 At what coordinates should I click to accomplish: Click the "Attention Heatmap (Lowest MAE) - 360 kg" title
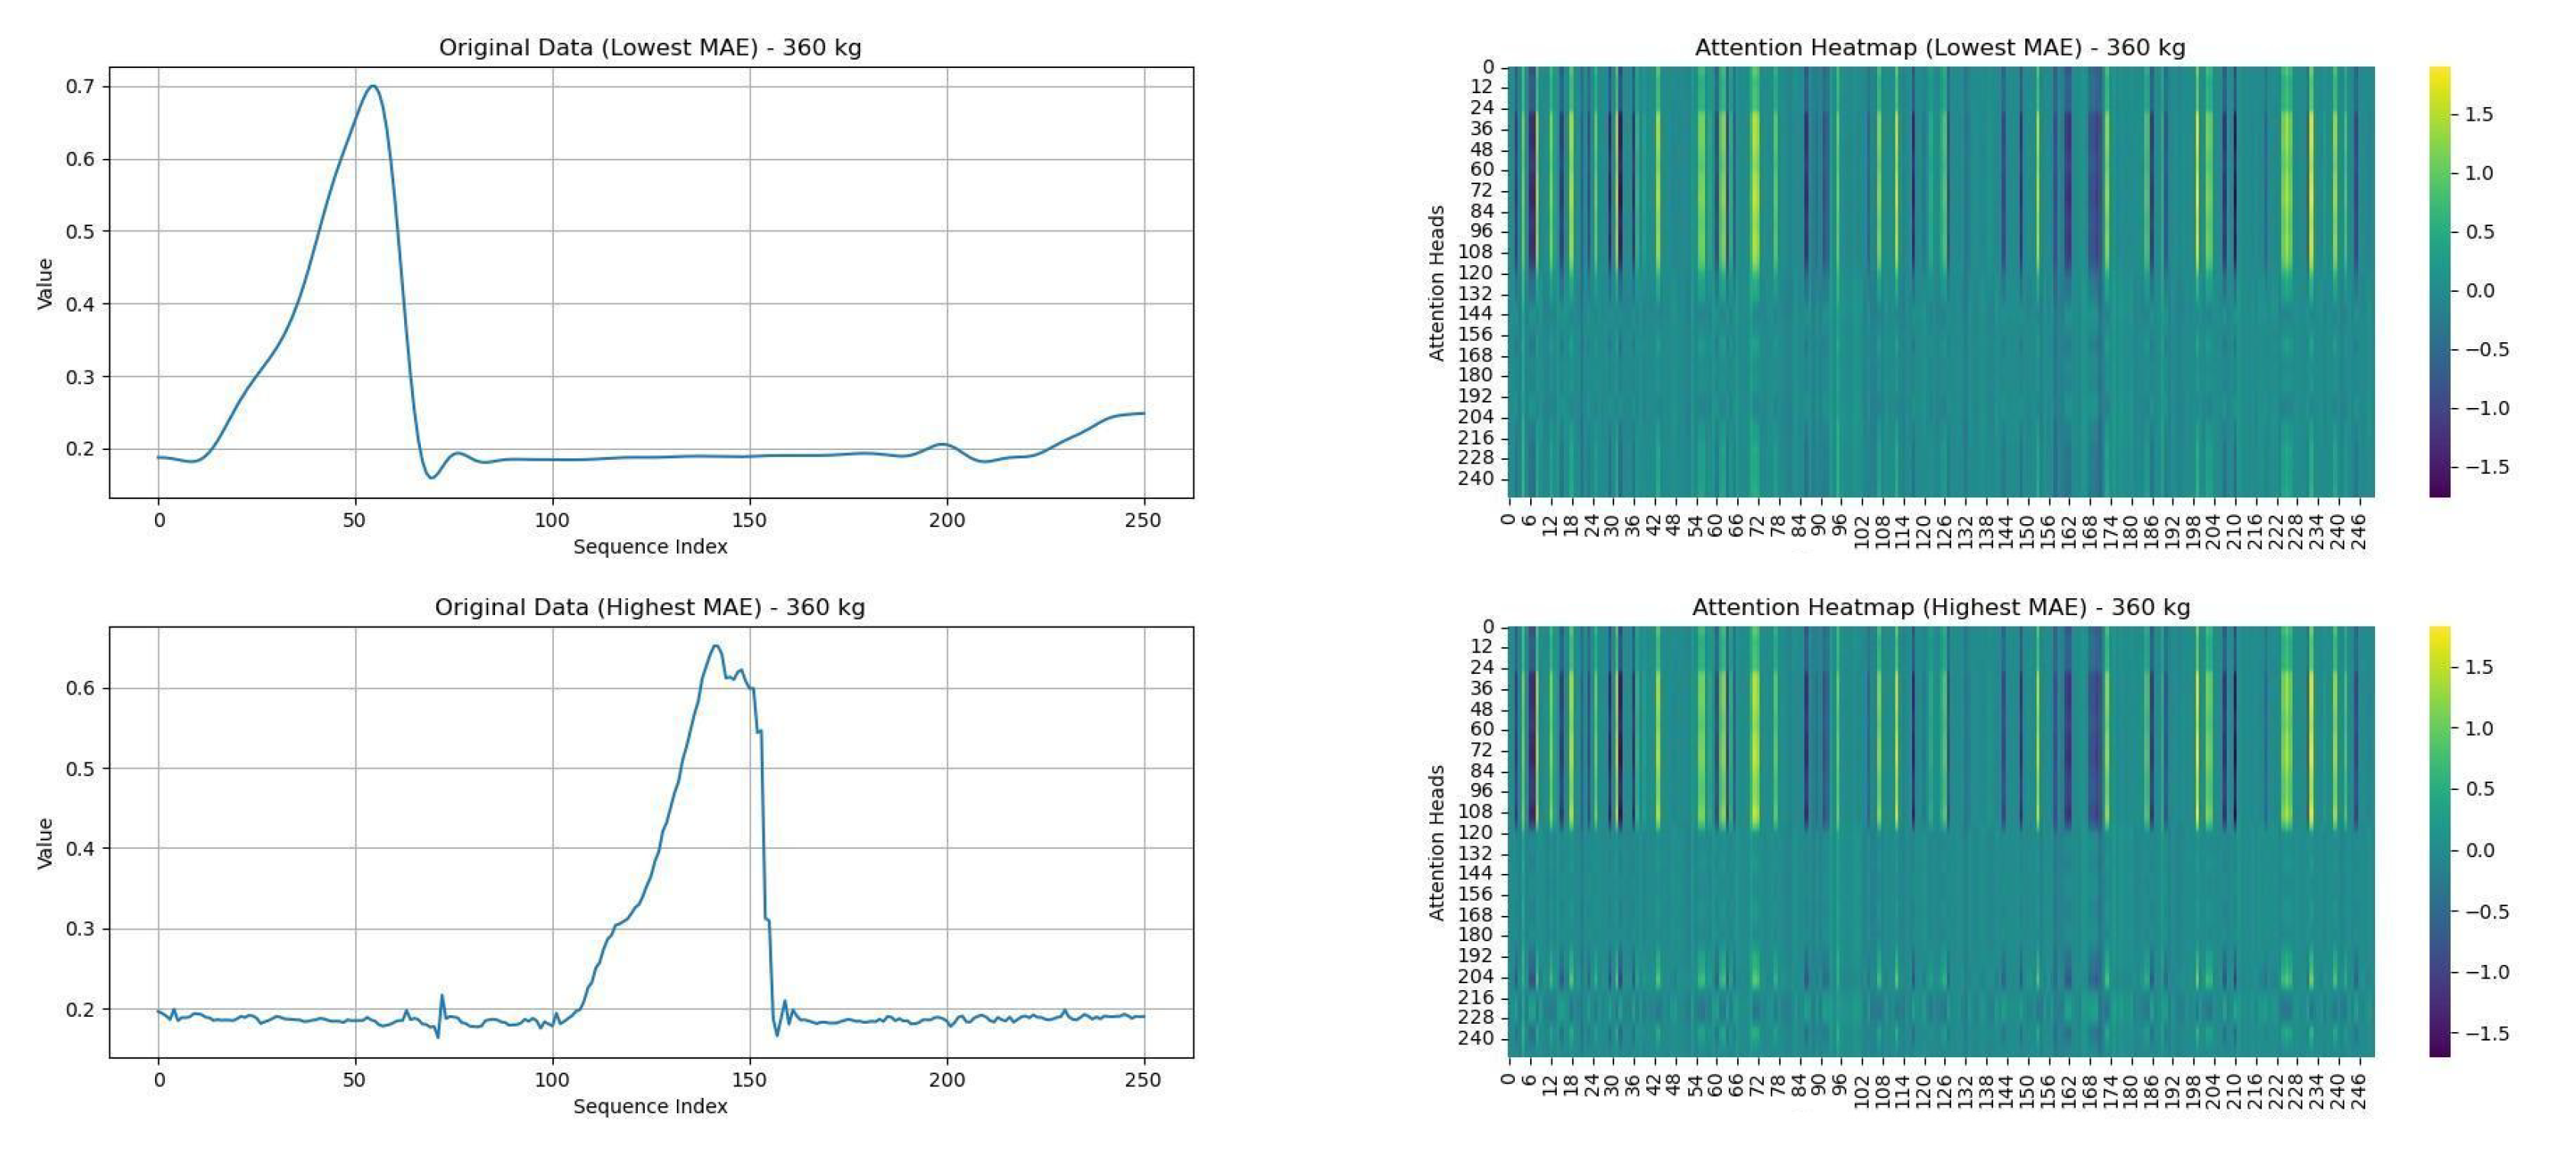(x=1940, y=47)
